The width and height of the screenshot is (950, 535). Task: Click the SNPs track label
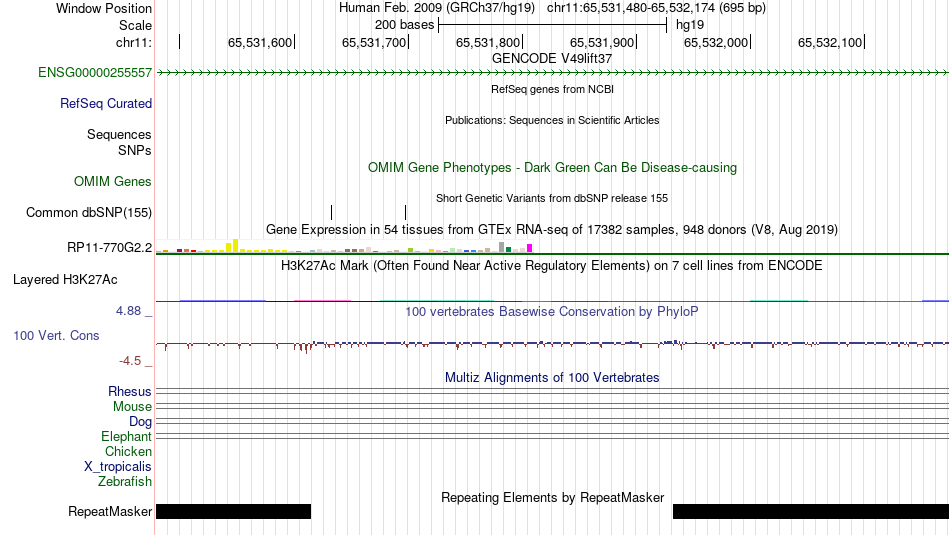[x=135, y=150]
